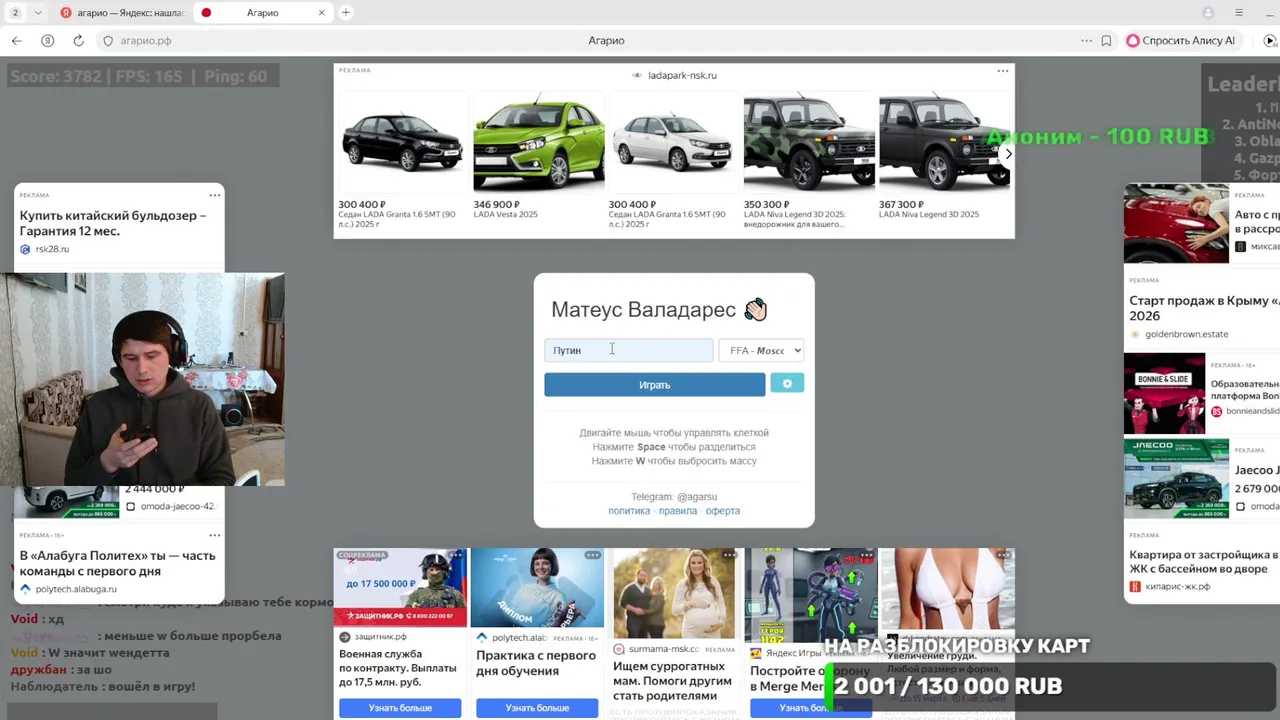This screenshot has width=1280, height=720.
Task: Open the 'правила' link
Action: click(678, 511)
